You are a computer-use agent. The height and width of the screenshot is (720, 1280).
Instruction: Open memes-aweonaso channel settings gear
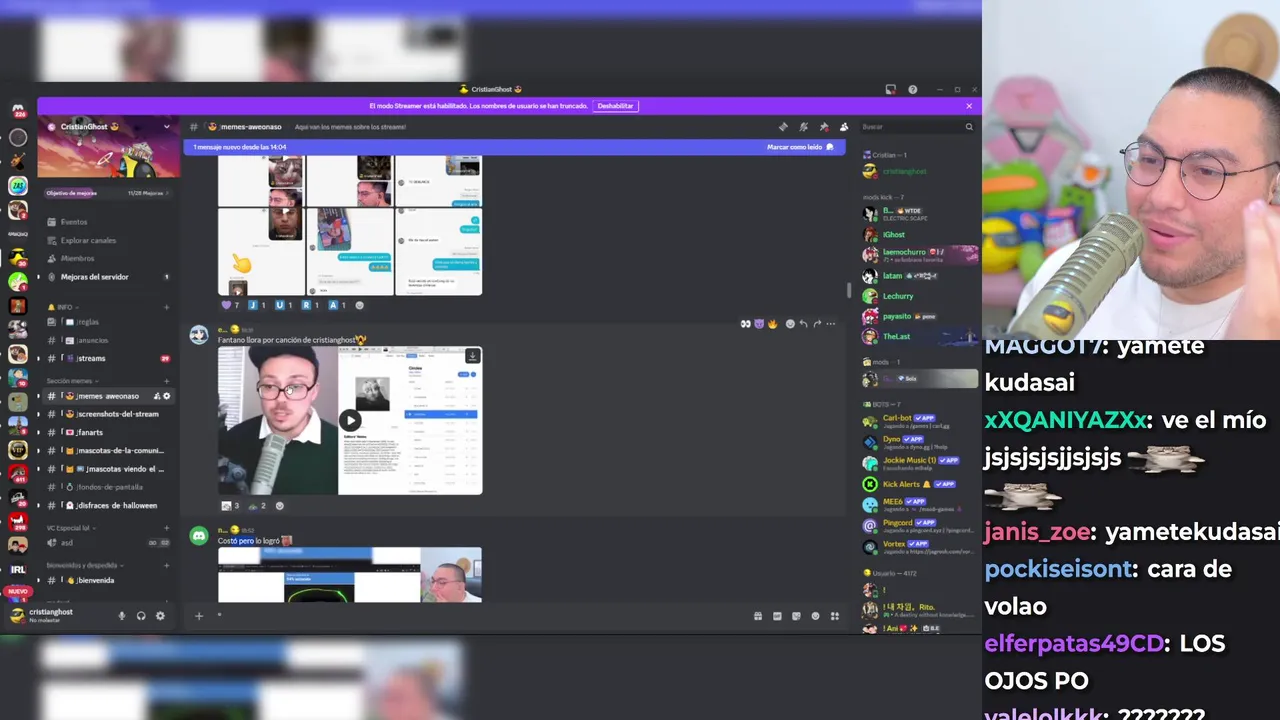167,396
